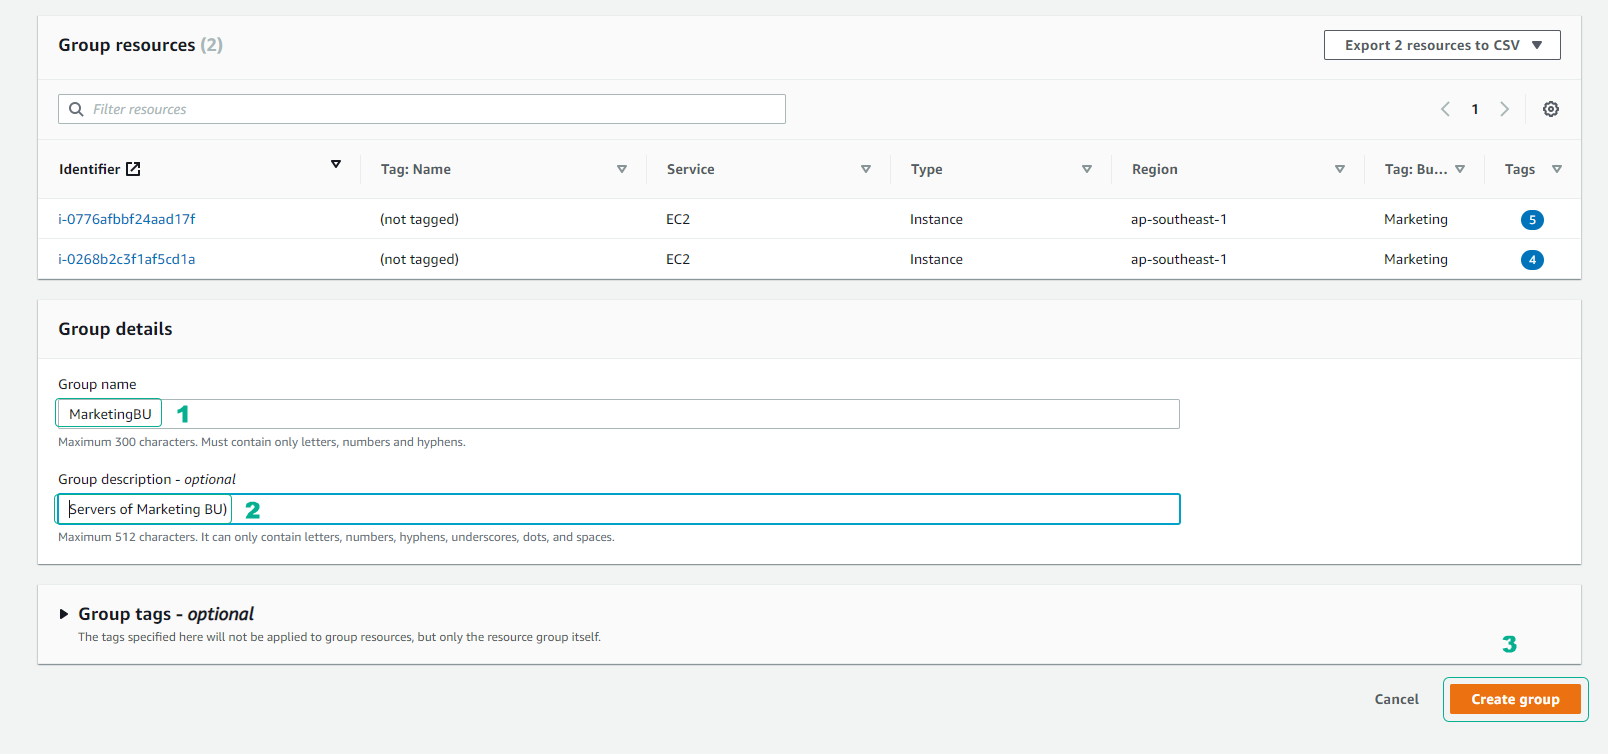Image resolution: width=1608 pixels, height=754 pixels.
Task: Sort by Region column arrow
Action: tap(1340, 169)
